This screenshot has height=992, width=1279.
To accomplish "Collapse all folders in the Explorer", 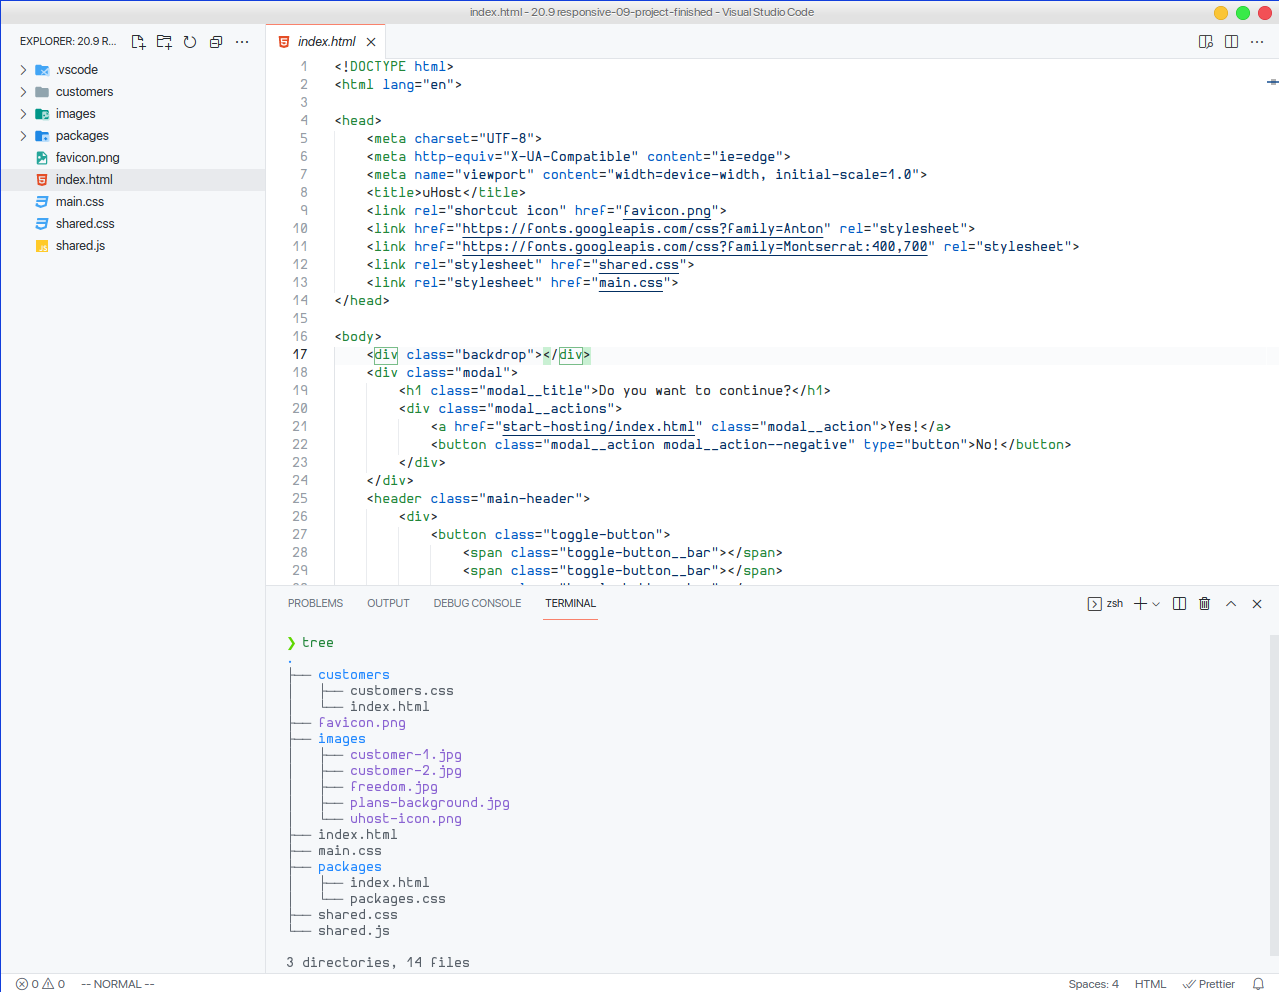I will pos(214,41).
